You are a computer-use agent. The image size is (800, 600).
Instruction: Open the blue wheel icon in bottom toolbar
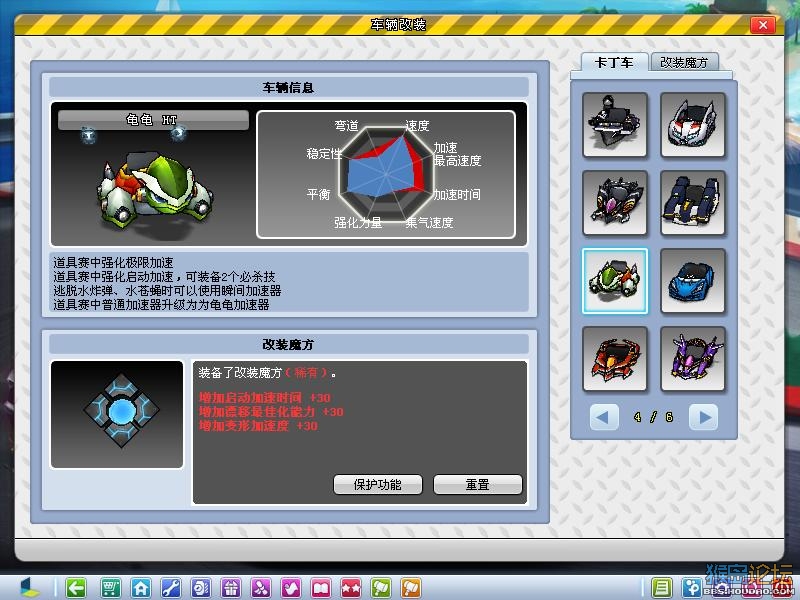(201, 588)
